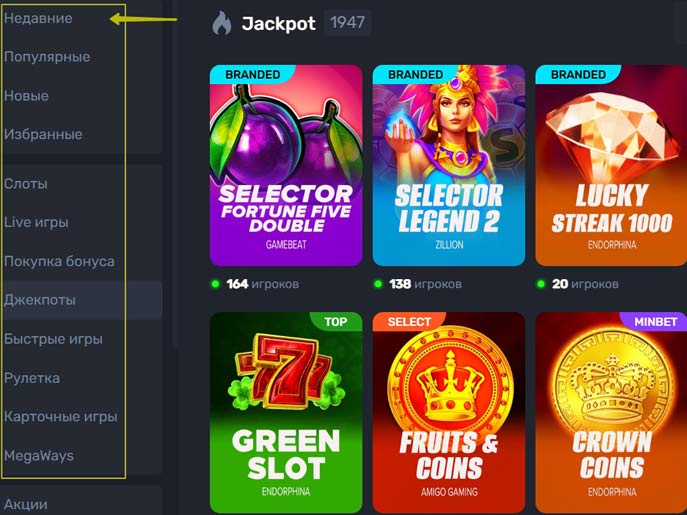This screenshot has height=515, width=687.
Task: Select the Слоты category
Action: pos(26,184)
